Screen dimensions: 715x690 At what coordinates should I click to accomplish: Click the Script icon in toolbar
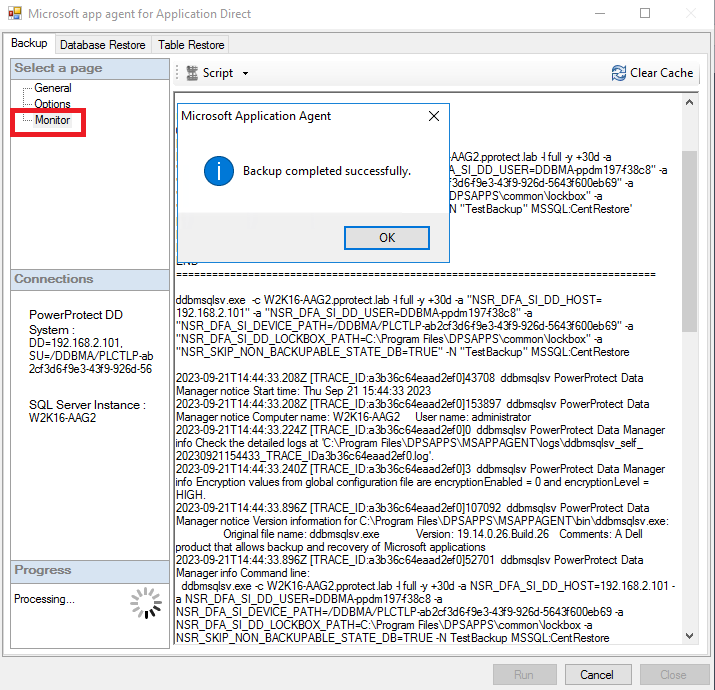coord(192,73)
